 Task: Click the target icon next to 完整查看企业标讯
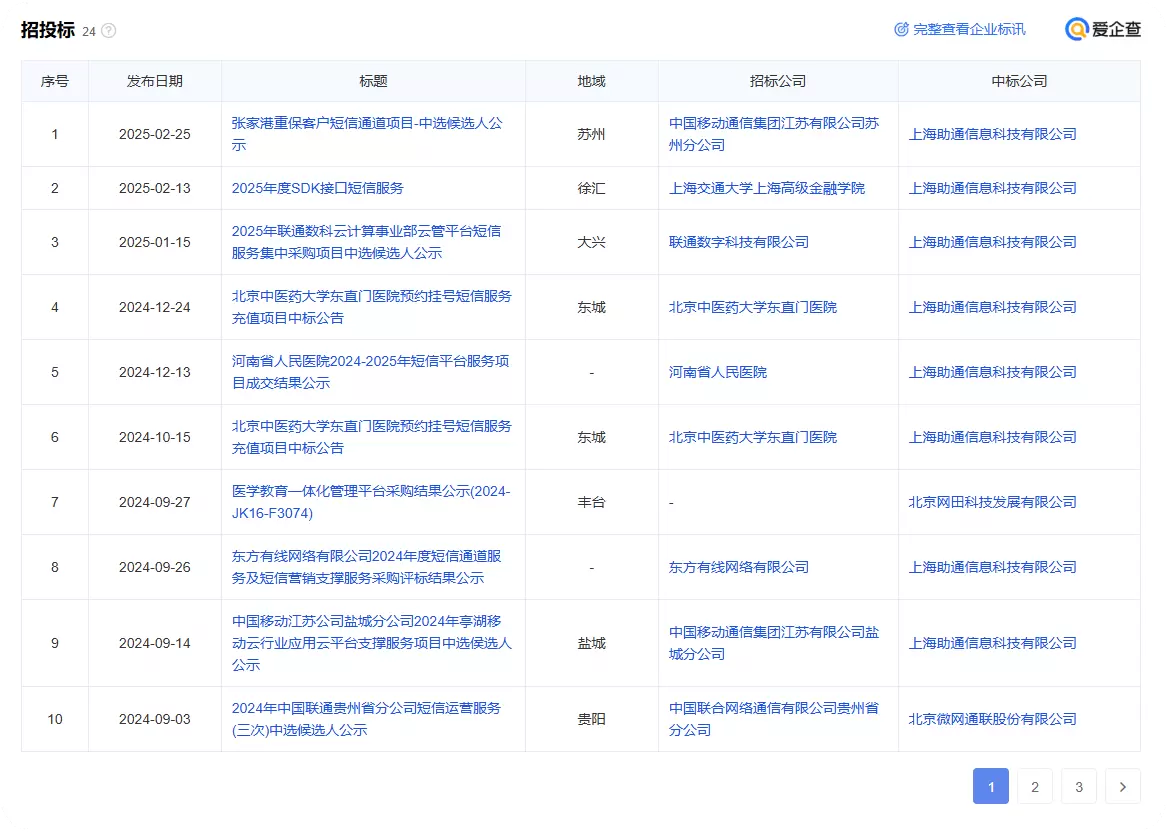point(901,29)
